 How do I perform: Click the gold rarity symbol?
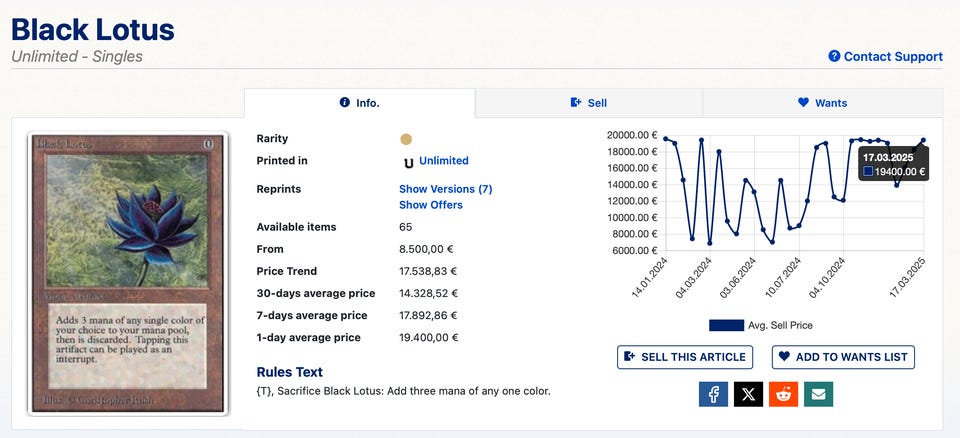tap(406, 139)
